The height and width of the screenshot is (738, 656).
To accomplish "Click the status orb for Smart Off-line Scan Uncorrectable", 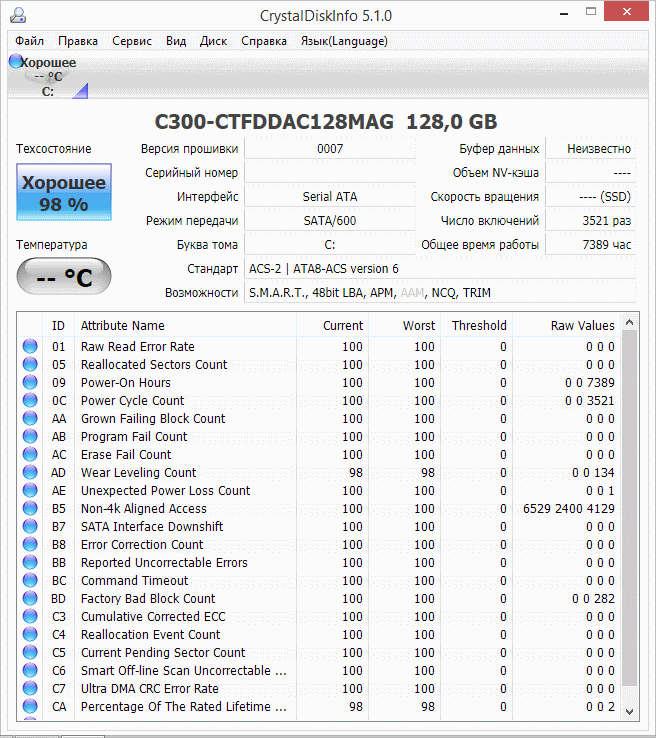I will tap(30, 670).
